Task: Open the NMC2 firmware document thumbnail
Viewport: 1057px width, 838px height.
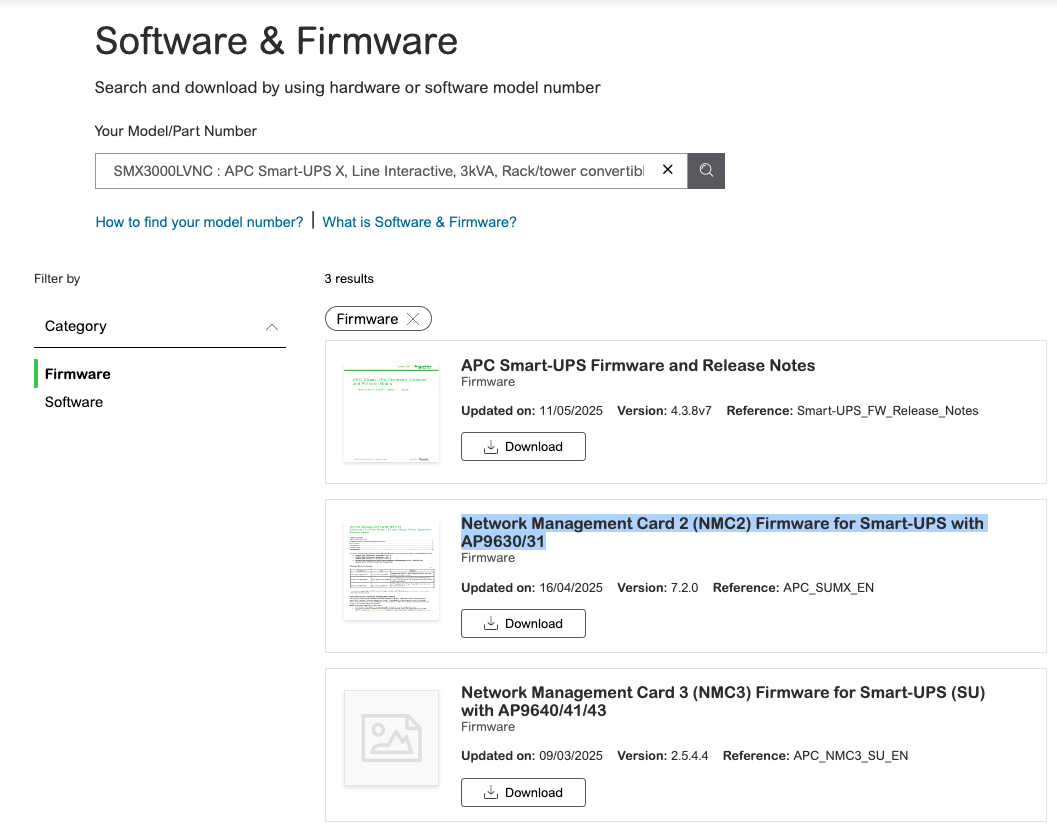Action: point(391,570)
